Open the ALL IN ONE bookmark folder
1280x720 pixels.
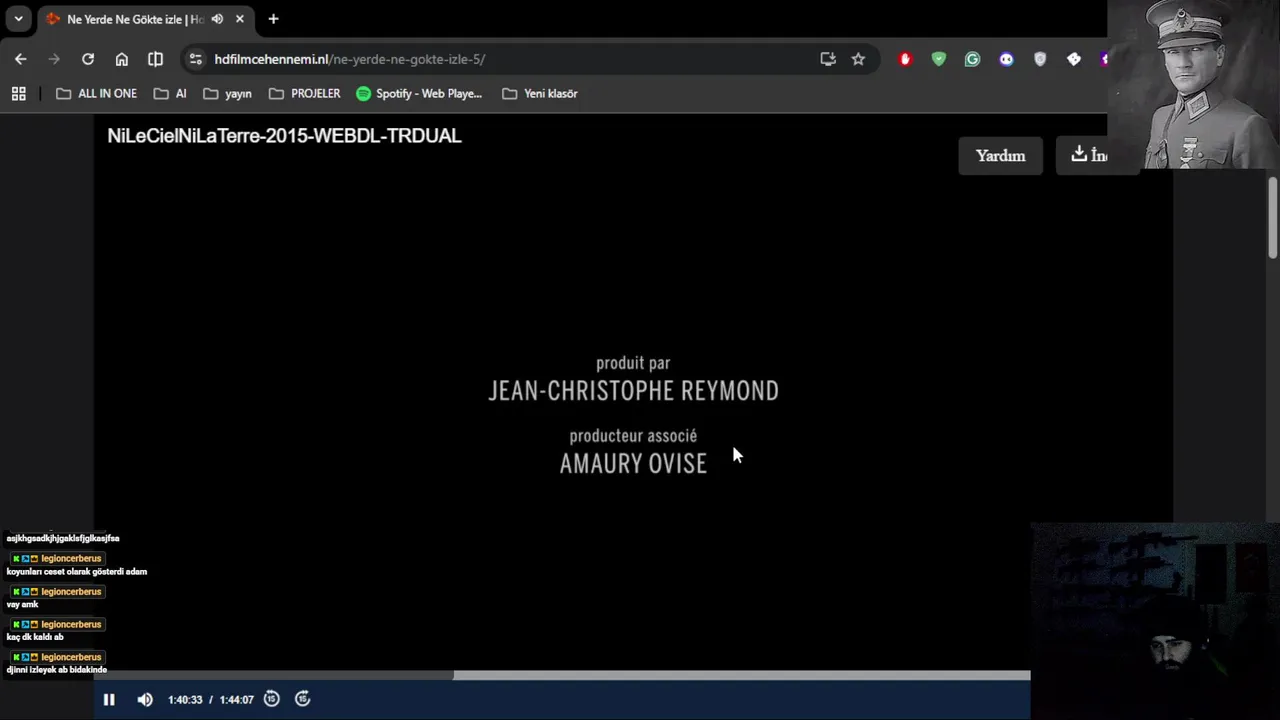pyautogui.click(x=96, y=93)
